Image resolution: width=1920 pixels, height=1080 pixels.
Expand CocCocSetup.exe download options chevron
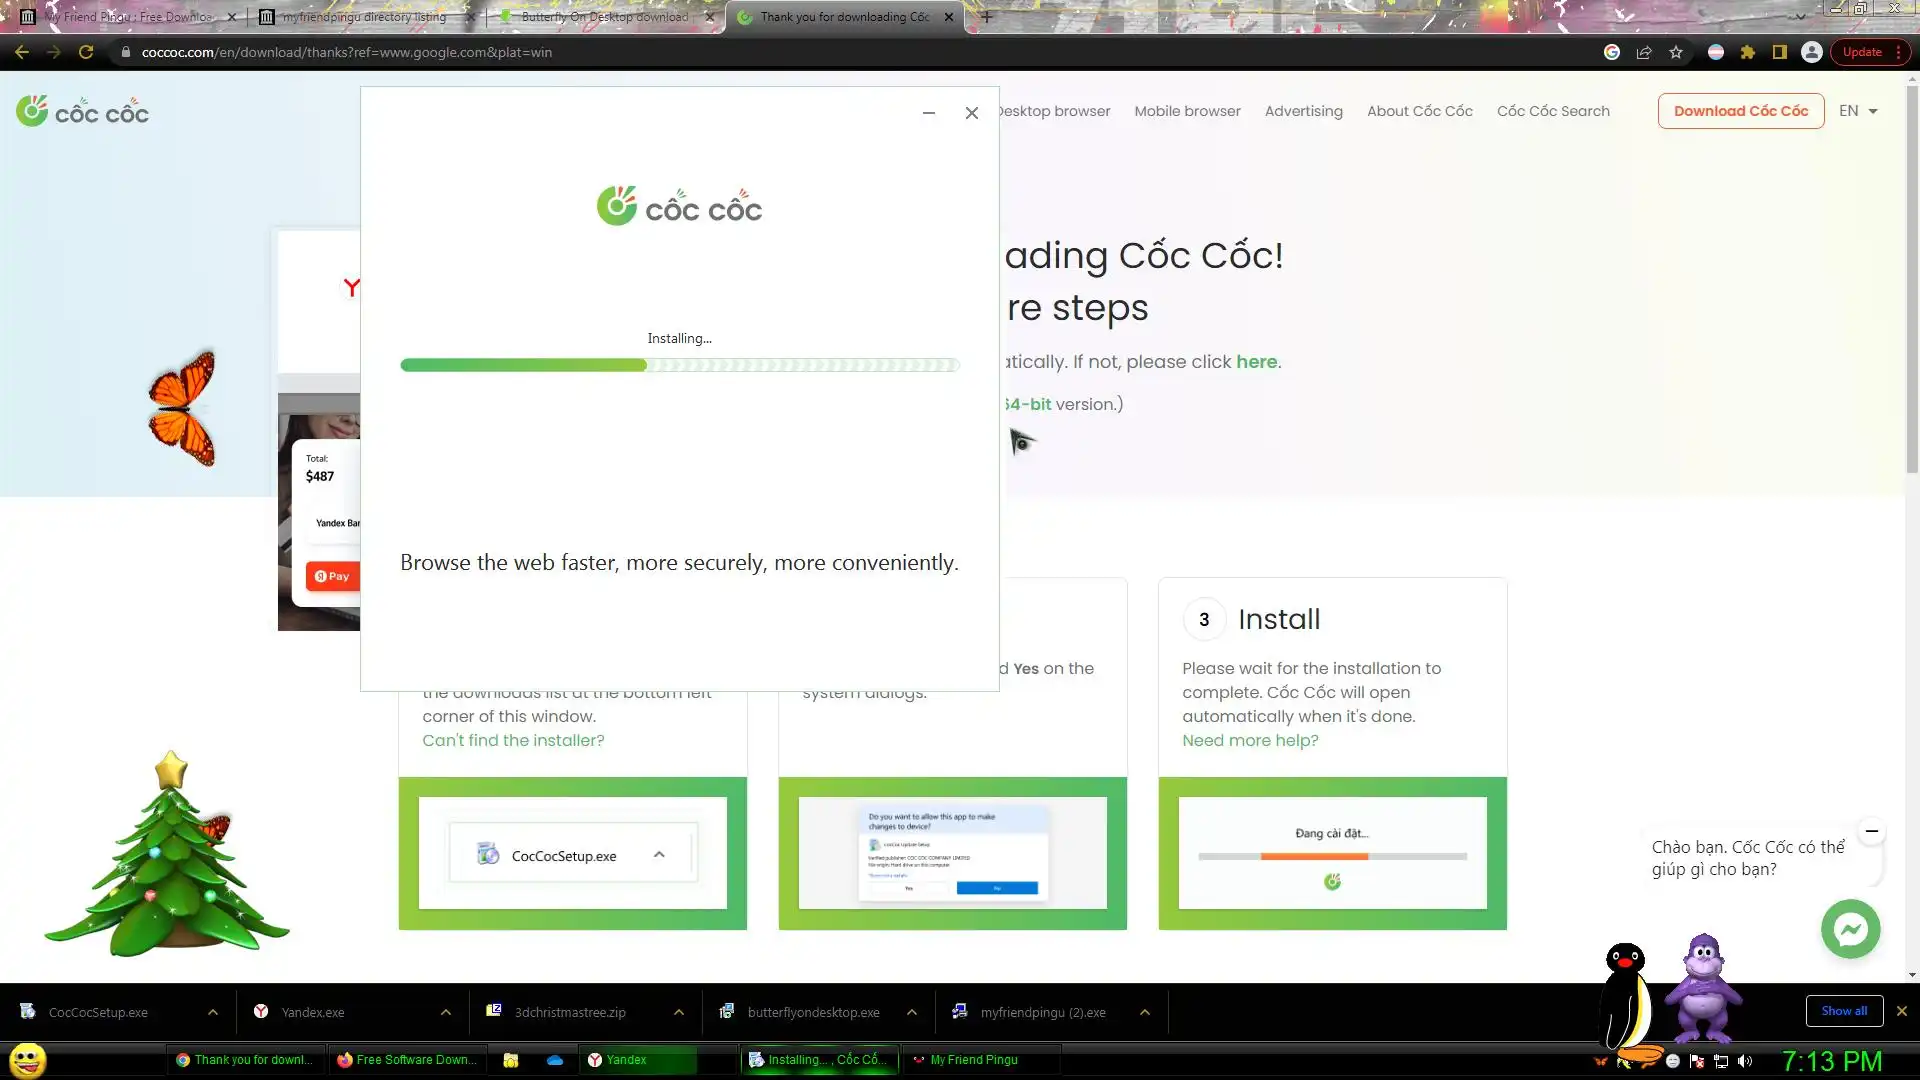click(213, 1012)
